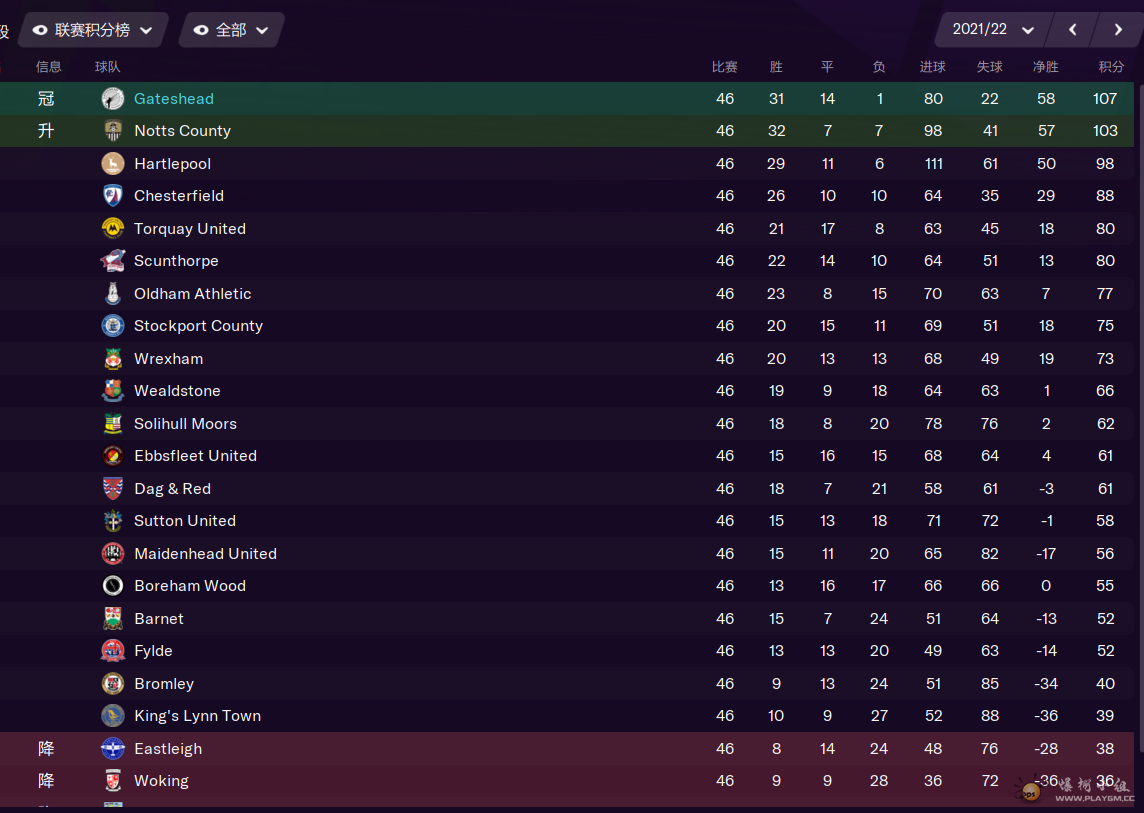Click the Wrexham club crest icon
1144x813 pixels.
coord(113,359)
